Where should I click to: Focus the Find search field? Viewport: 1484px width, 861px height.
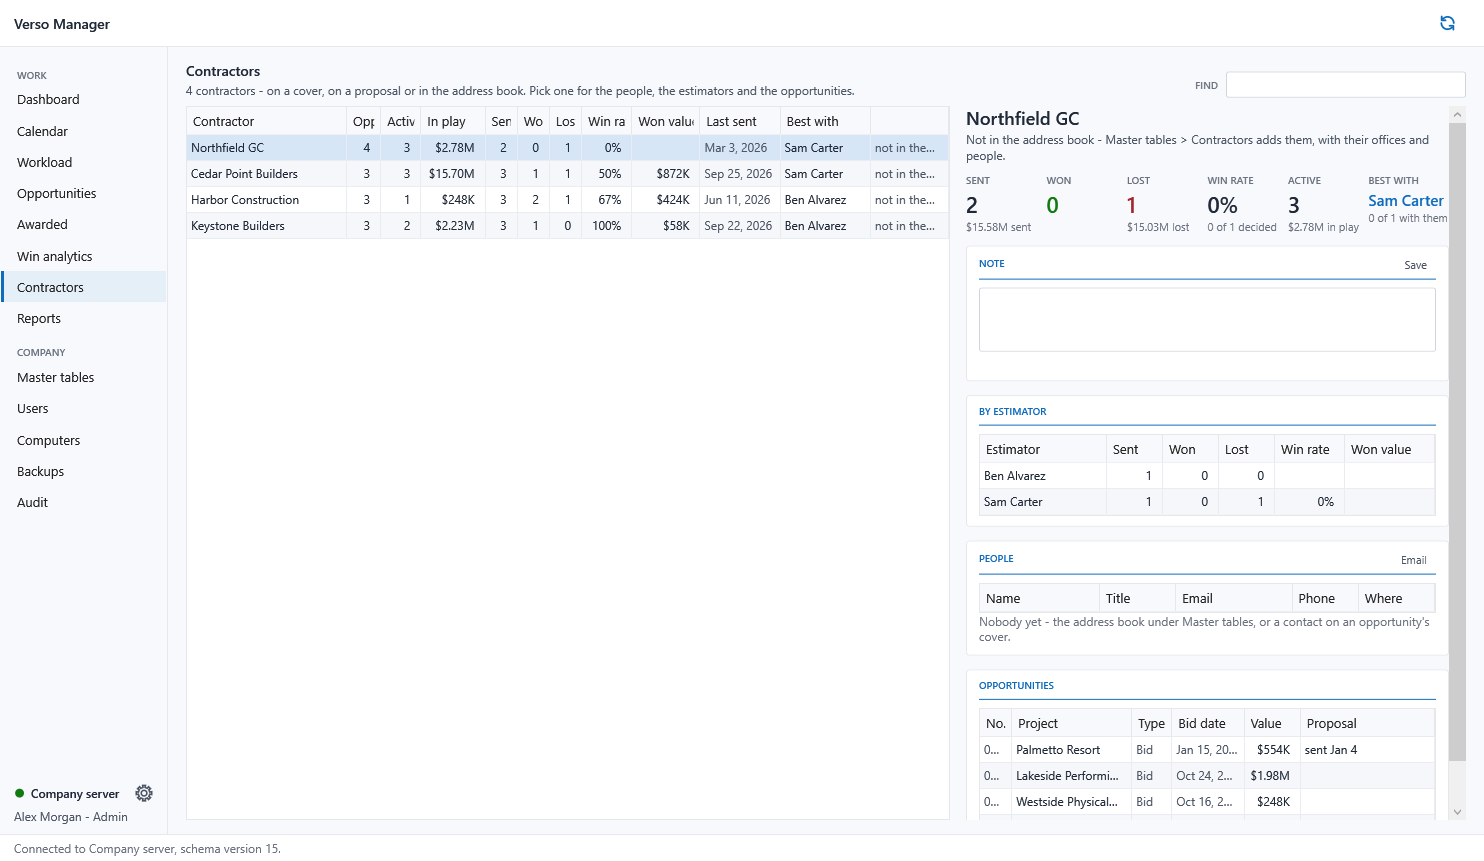tap(1345, 85)
